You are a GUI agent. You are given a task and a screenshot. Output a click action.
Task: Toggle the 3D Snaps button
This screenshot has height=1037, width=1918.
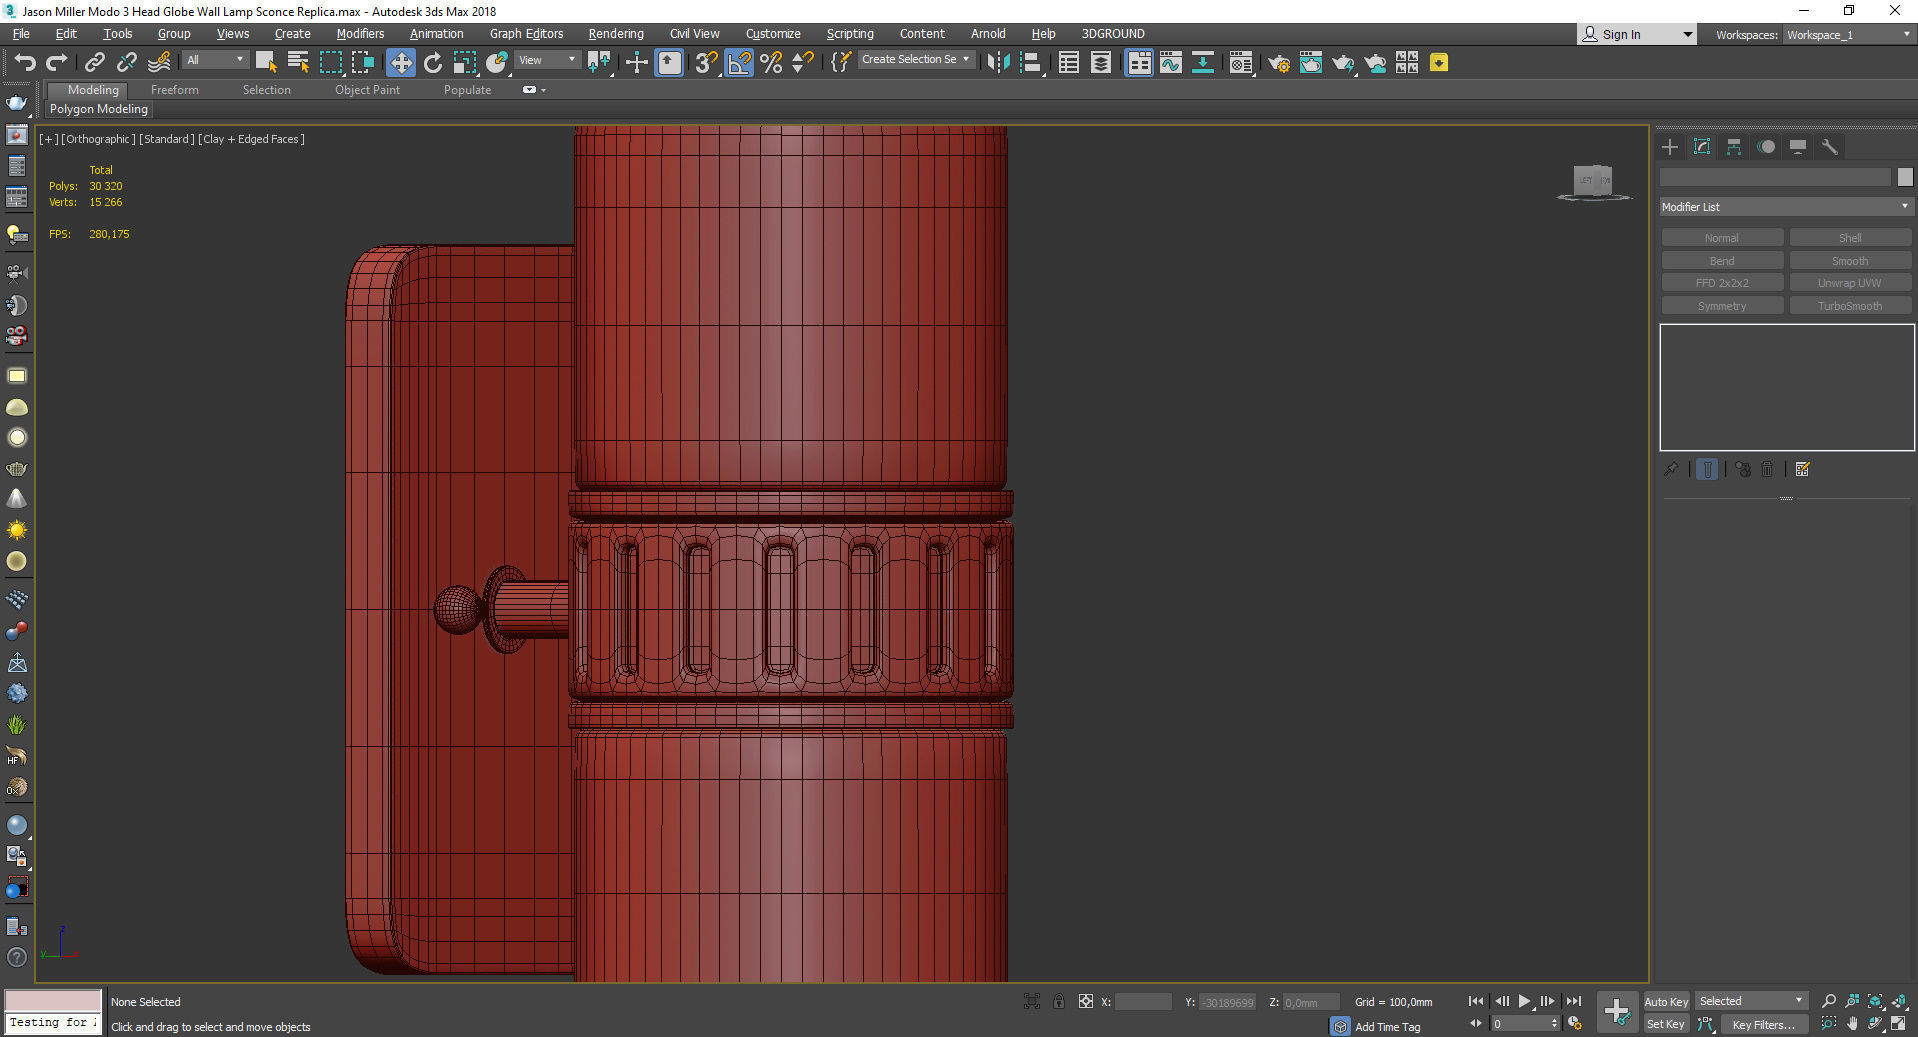pyautogui.click(x=706, y=63)
